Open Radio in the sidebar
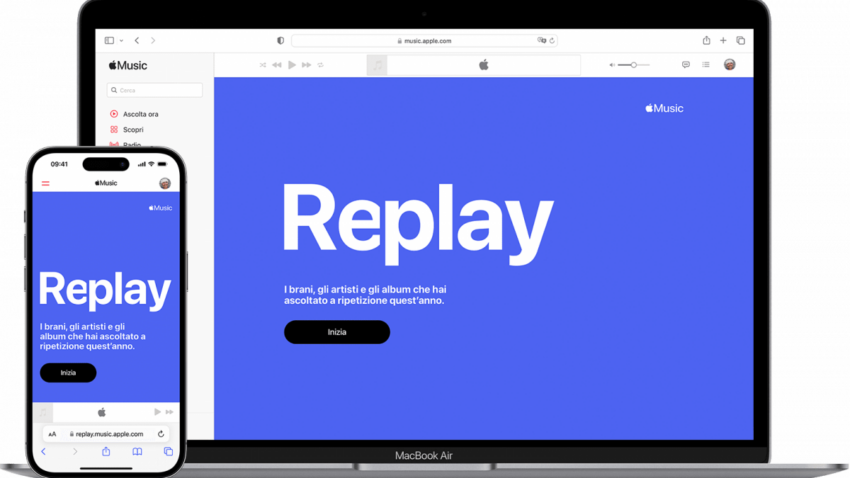The image size is (850, 478). tap(126, 144)
